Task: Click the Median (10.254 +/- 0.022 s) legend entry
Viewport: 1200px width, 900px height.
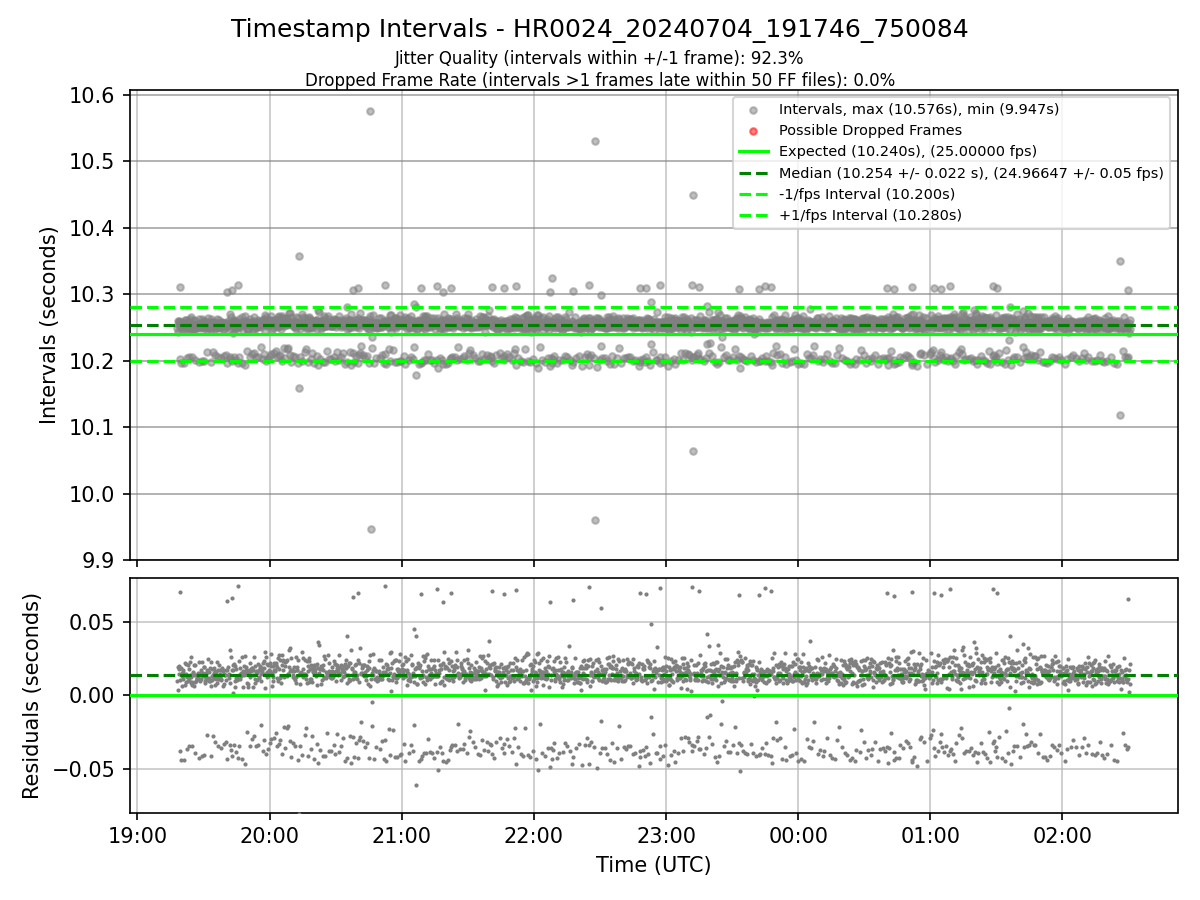Action: click(971, 172)
